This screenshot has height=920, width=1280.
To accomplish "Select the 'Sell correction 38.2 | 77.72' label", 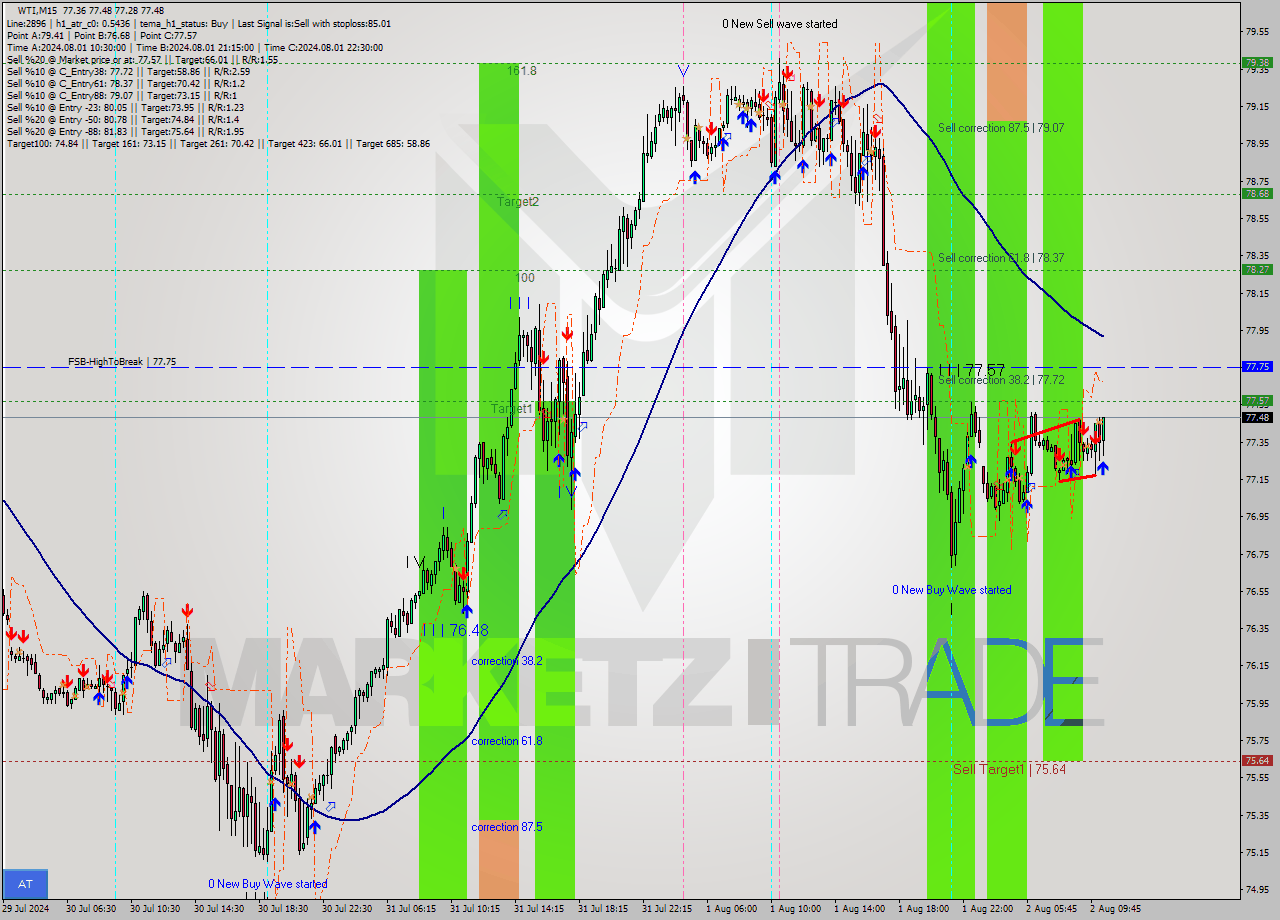I will pyautogui.click(x=1001, y=380).
